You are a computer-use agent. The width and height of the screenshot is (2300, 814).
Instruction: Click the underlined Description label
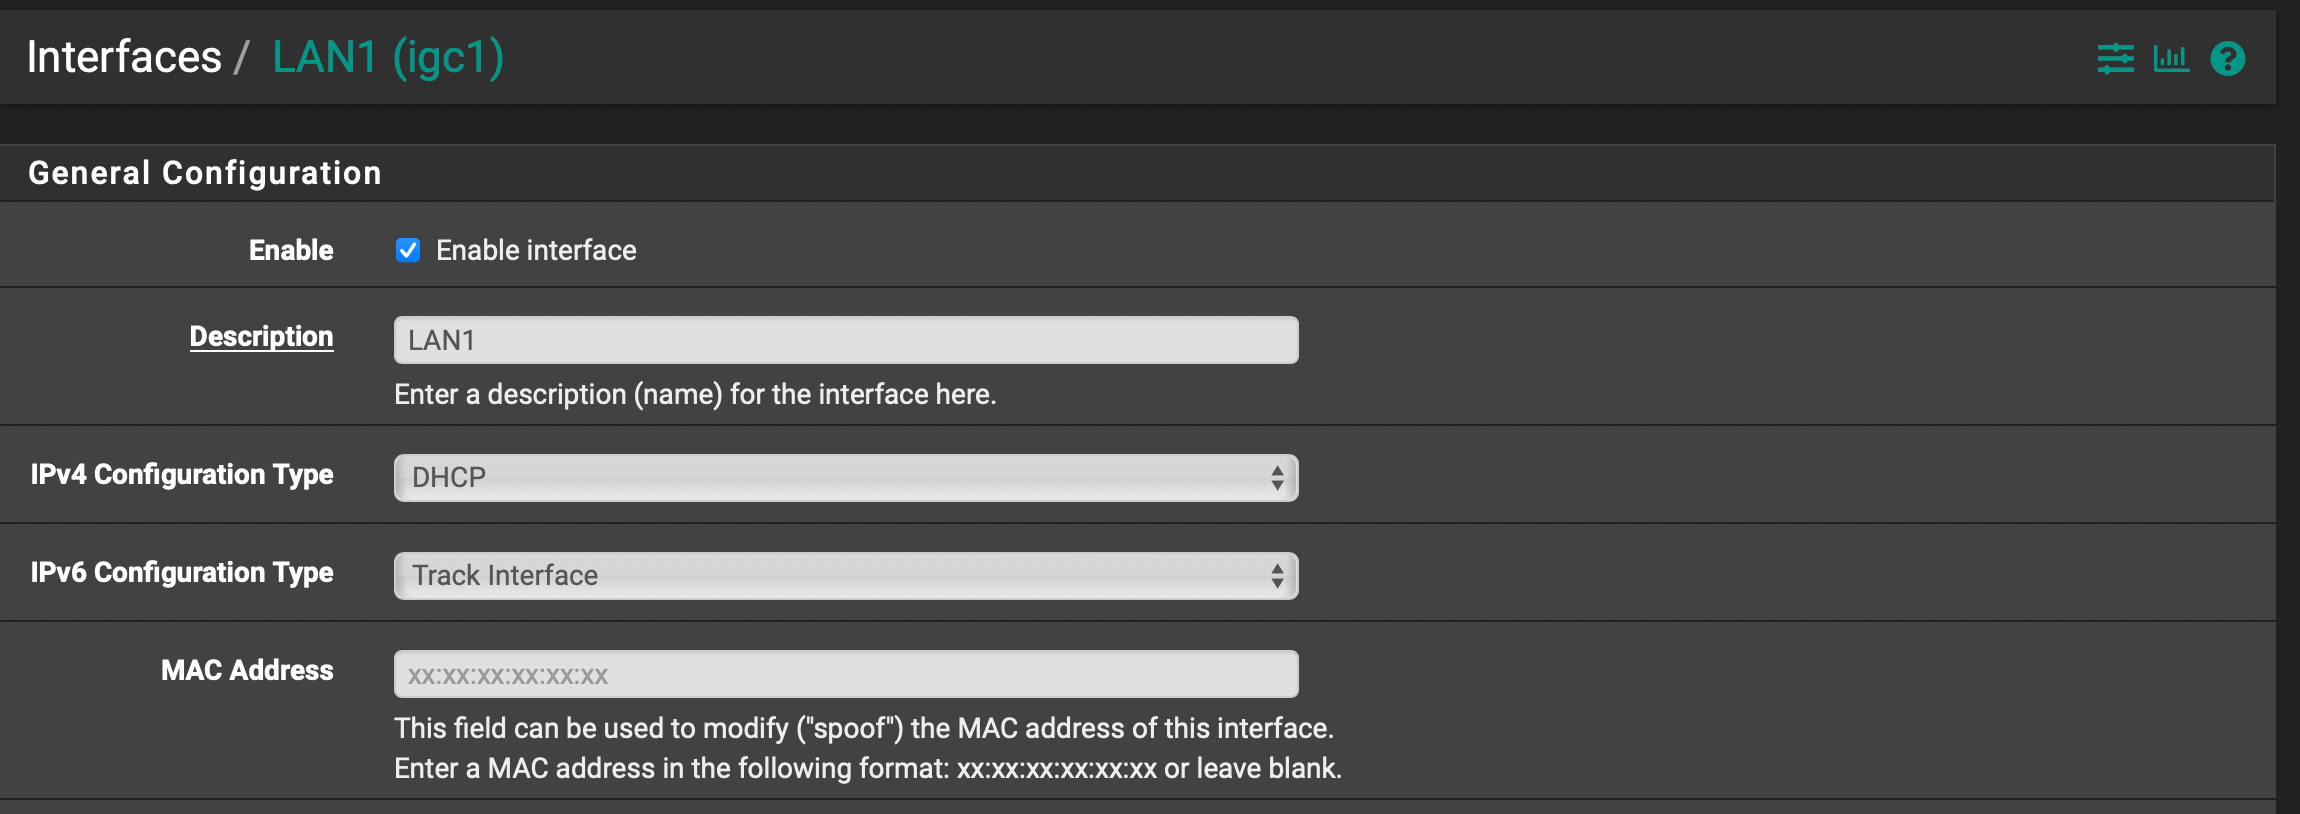pyautogui.click(x=262, y=337)
